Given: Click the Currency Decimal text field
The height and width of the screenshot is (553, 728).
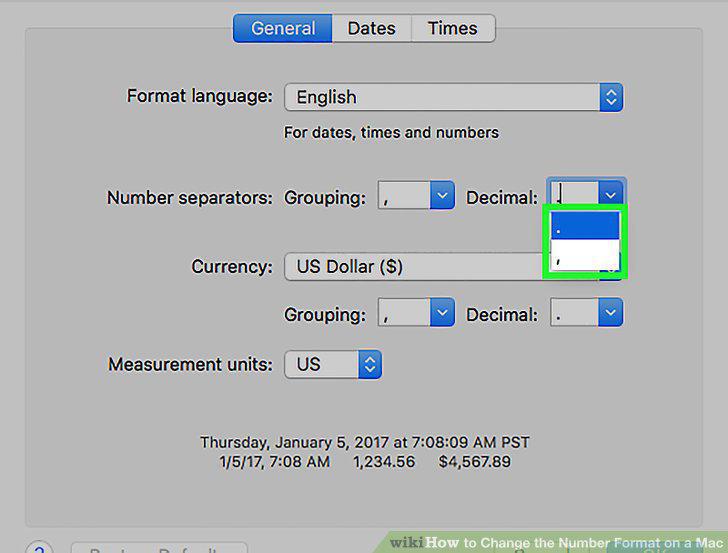Looking at the screenshot, I should coord(574,312).
